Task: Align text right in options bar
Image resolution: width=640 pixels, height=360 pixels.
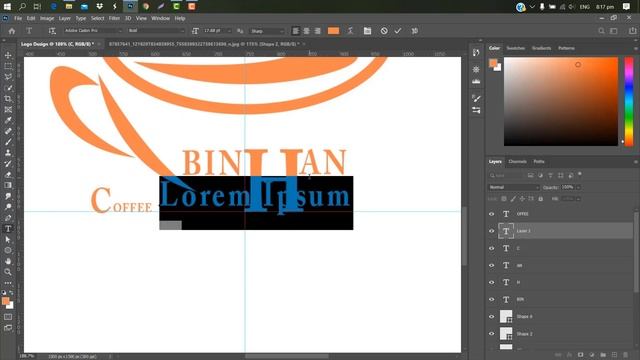Action: pos(318,31)
